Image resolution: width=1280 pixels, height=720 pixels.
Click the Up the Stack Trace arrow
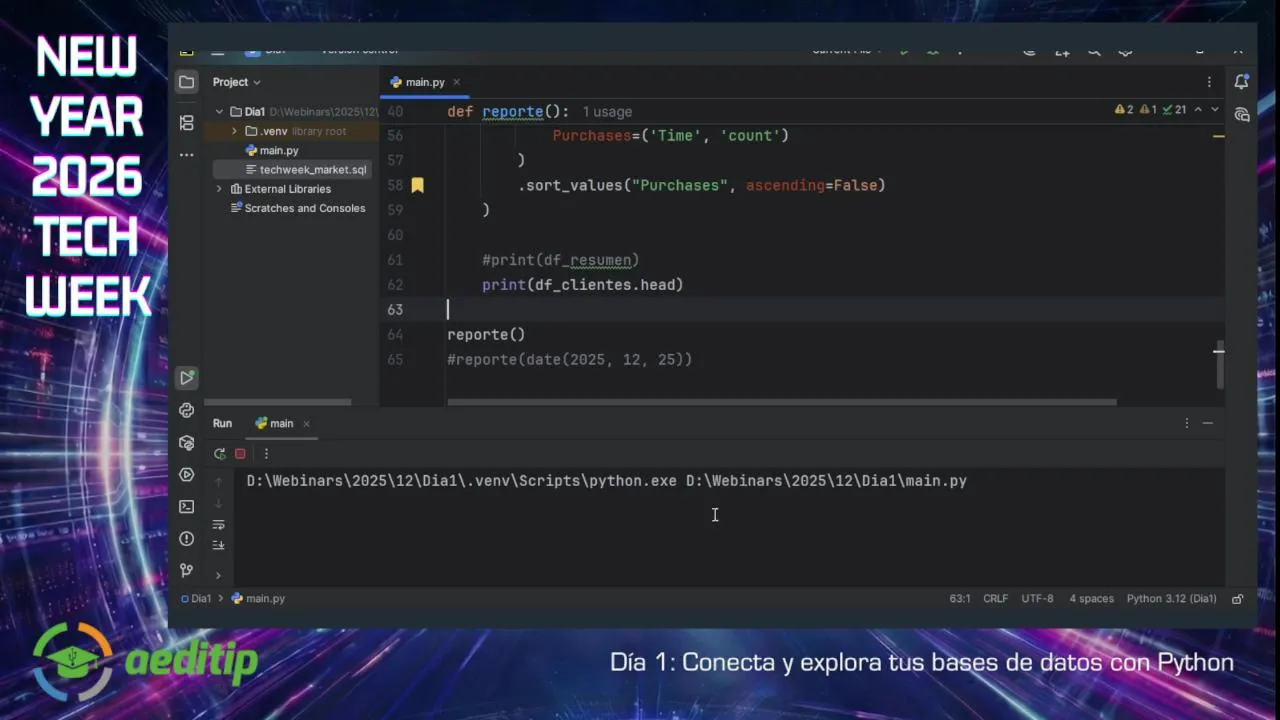tap(218, 481)
